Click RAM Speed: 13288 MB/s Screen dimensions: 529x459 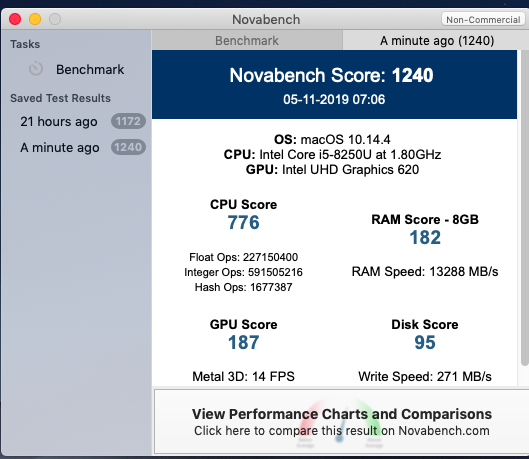425,271
